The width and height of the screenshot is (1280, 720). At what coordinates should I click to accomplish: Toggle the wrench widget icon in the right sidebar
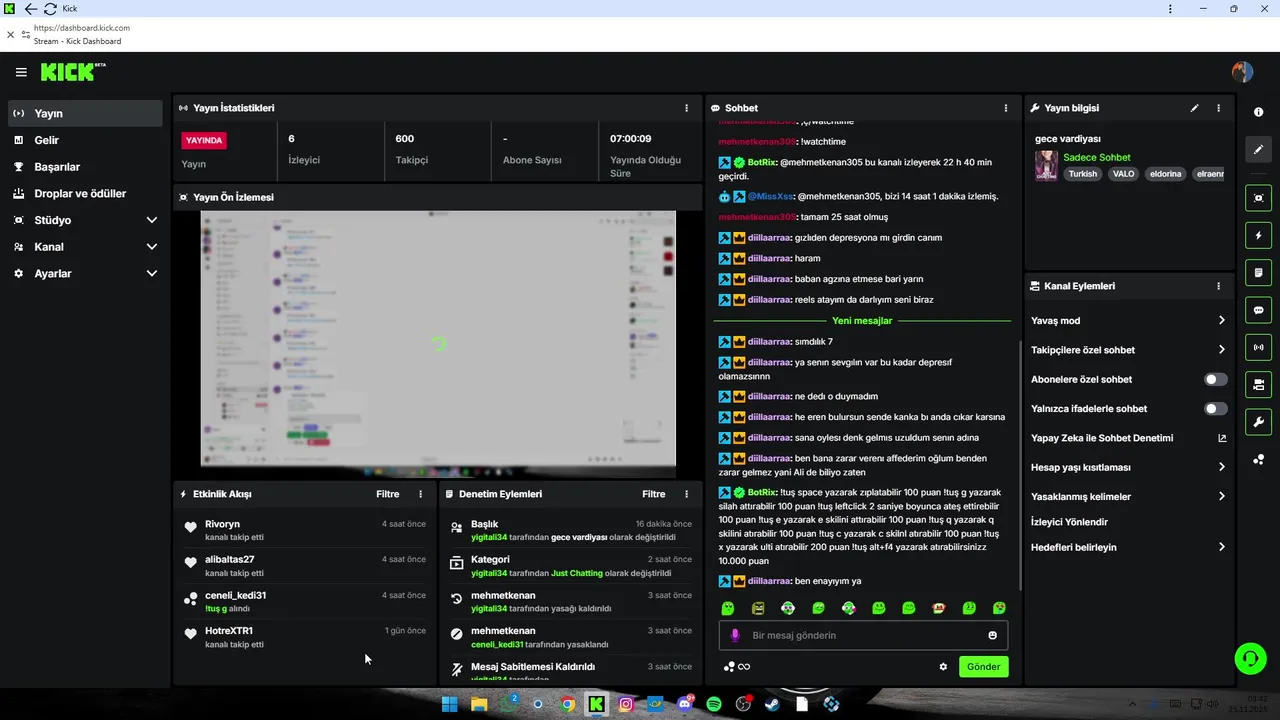pyautogui.click(x=1258, y=421)
